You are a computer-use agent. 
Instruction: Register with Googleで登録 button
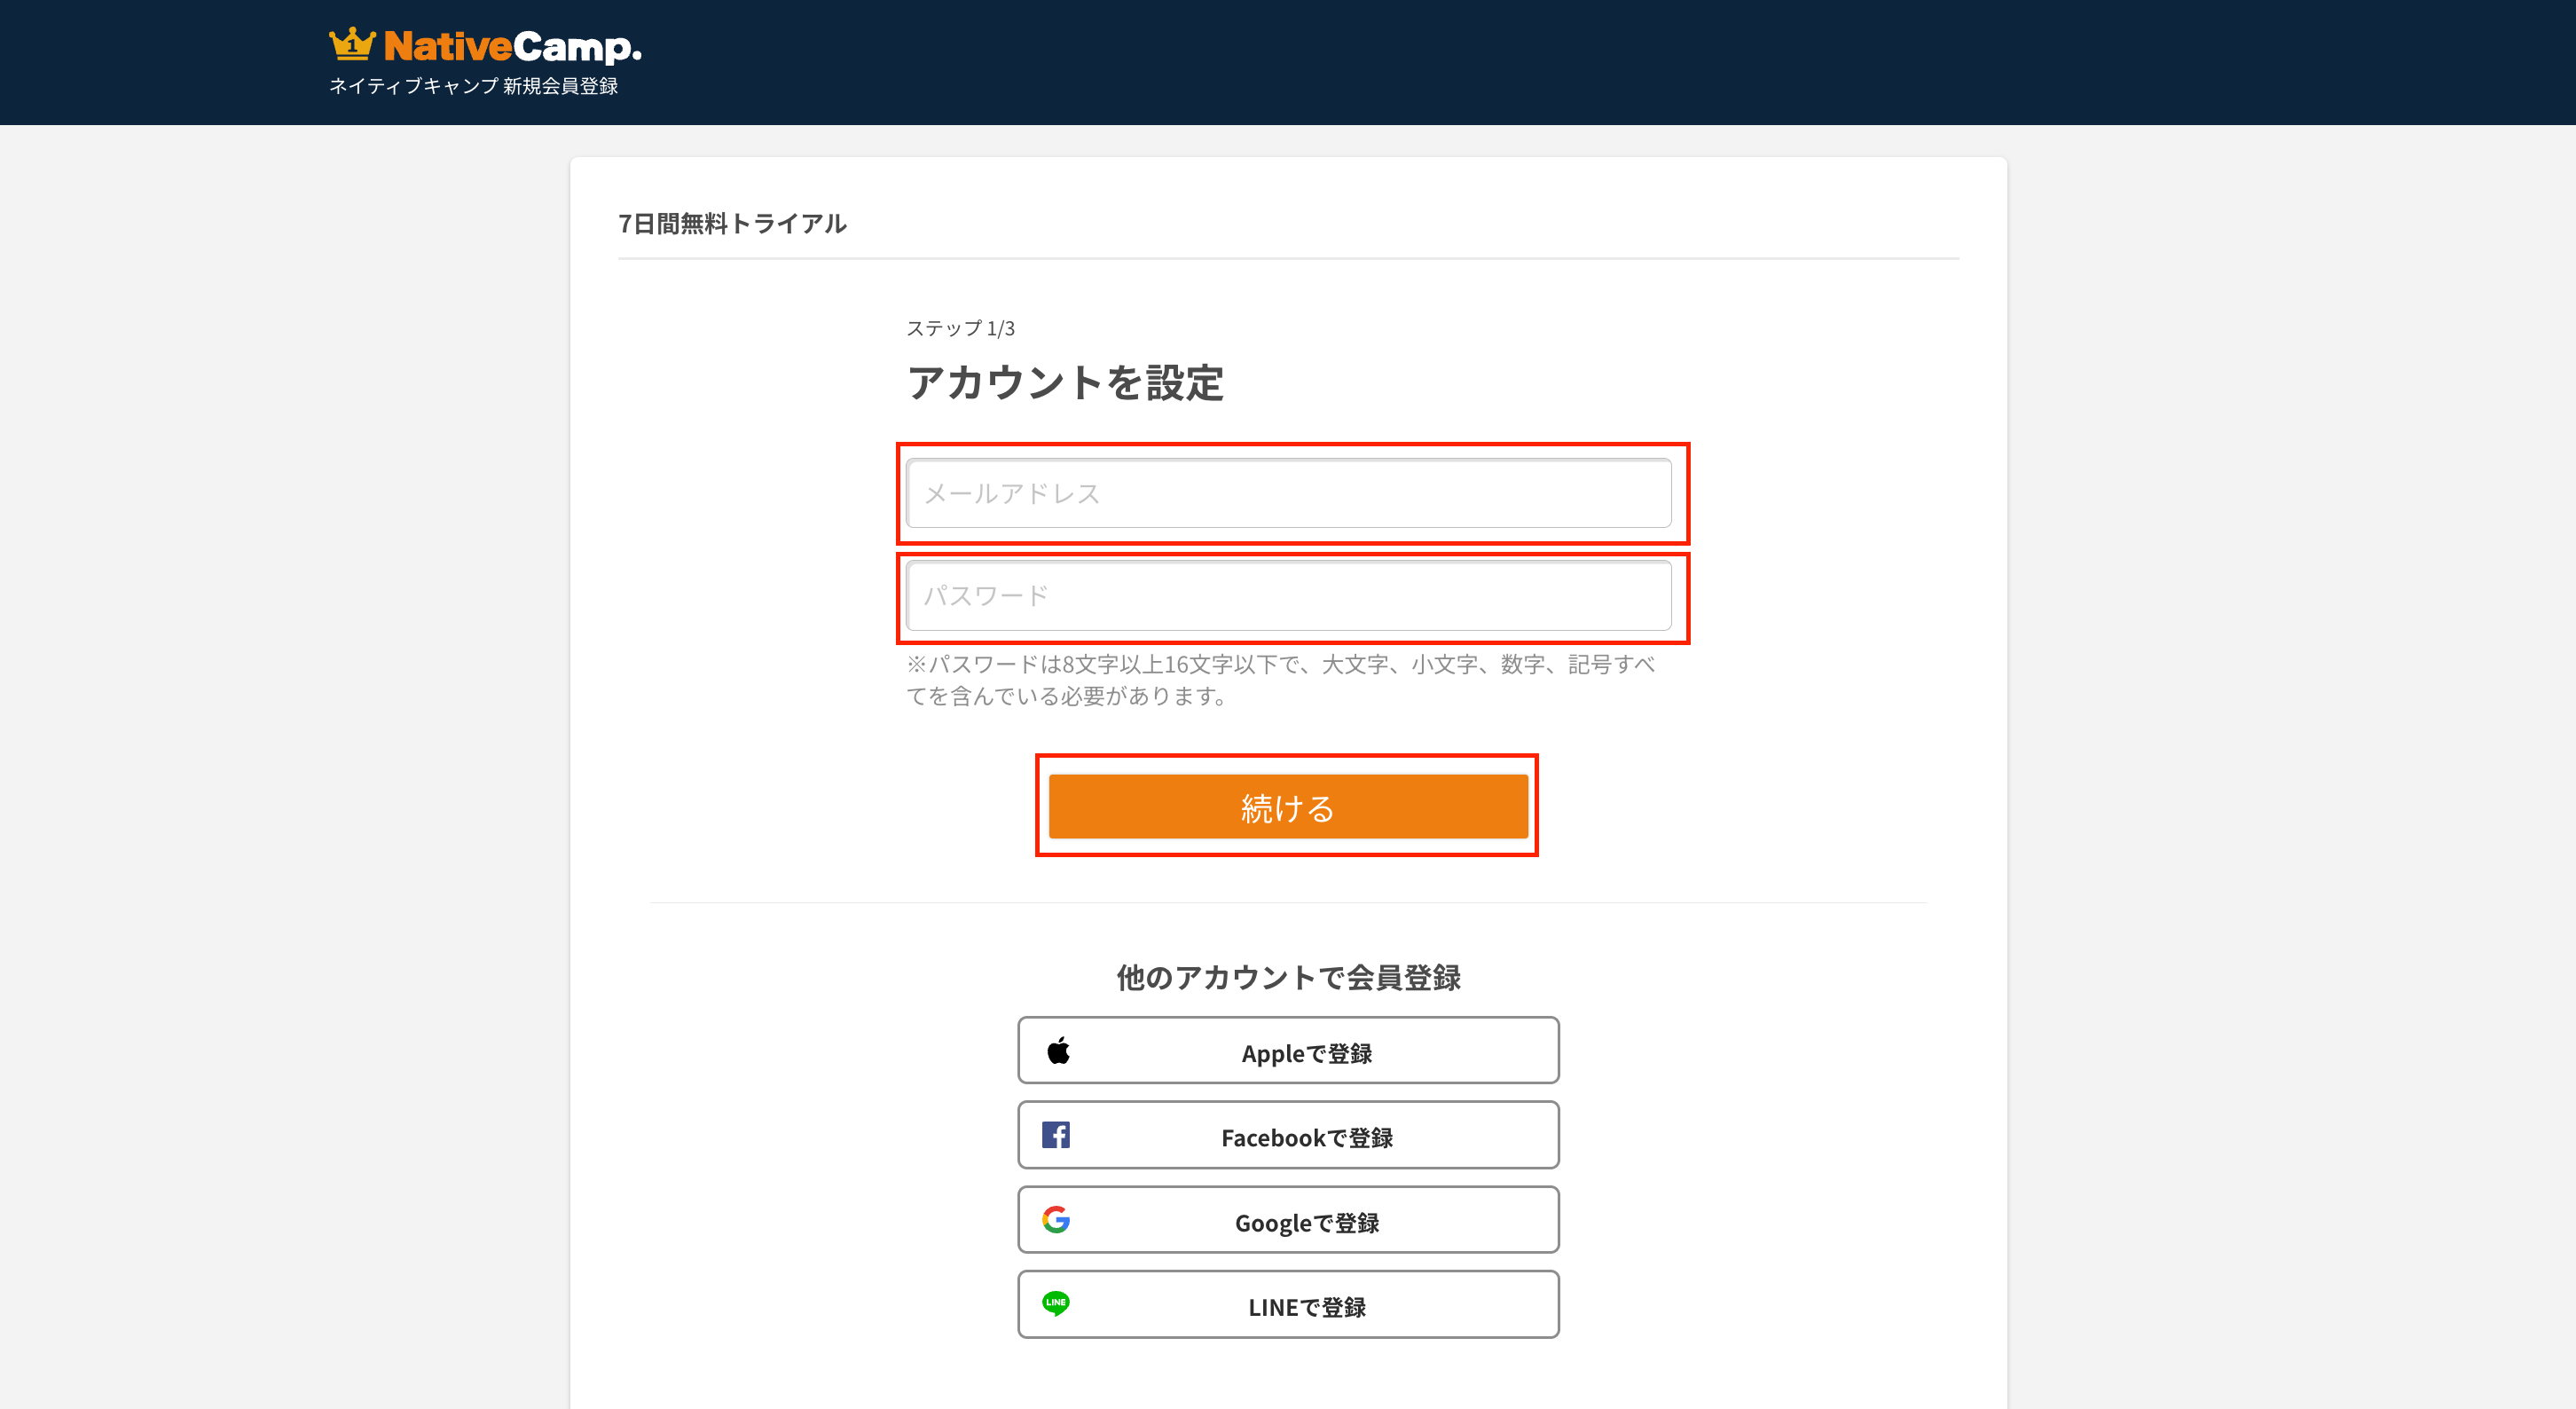[1305, 1222]
